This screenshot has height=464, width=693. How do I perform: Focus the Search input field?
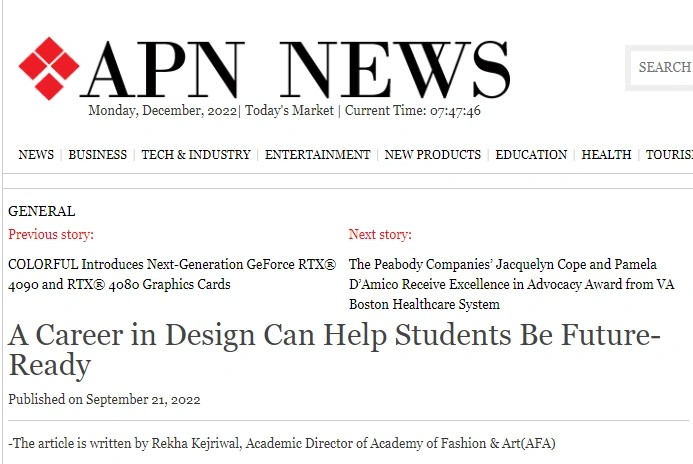coord(663,67)
